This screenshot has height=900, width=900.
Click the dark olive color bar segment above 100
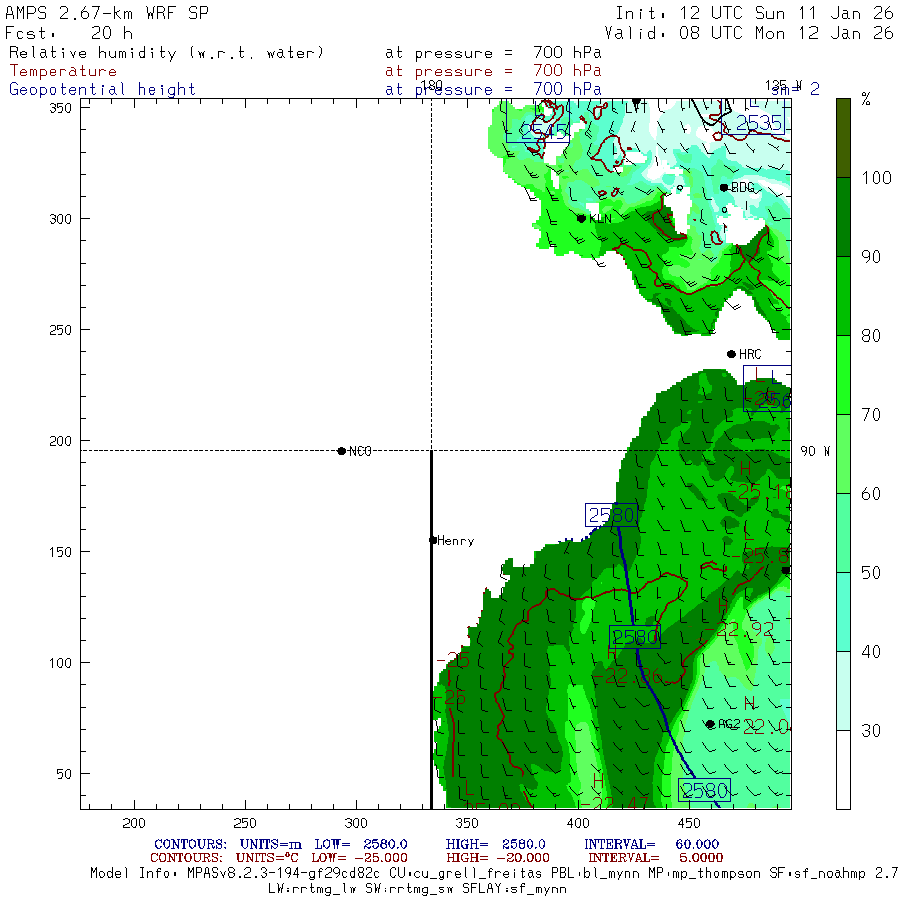point(843,138)
